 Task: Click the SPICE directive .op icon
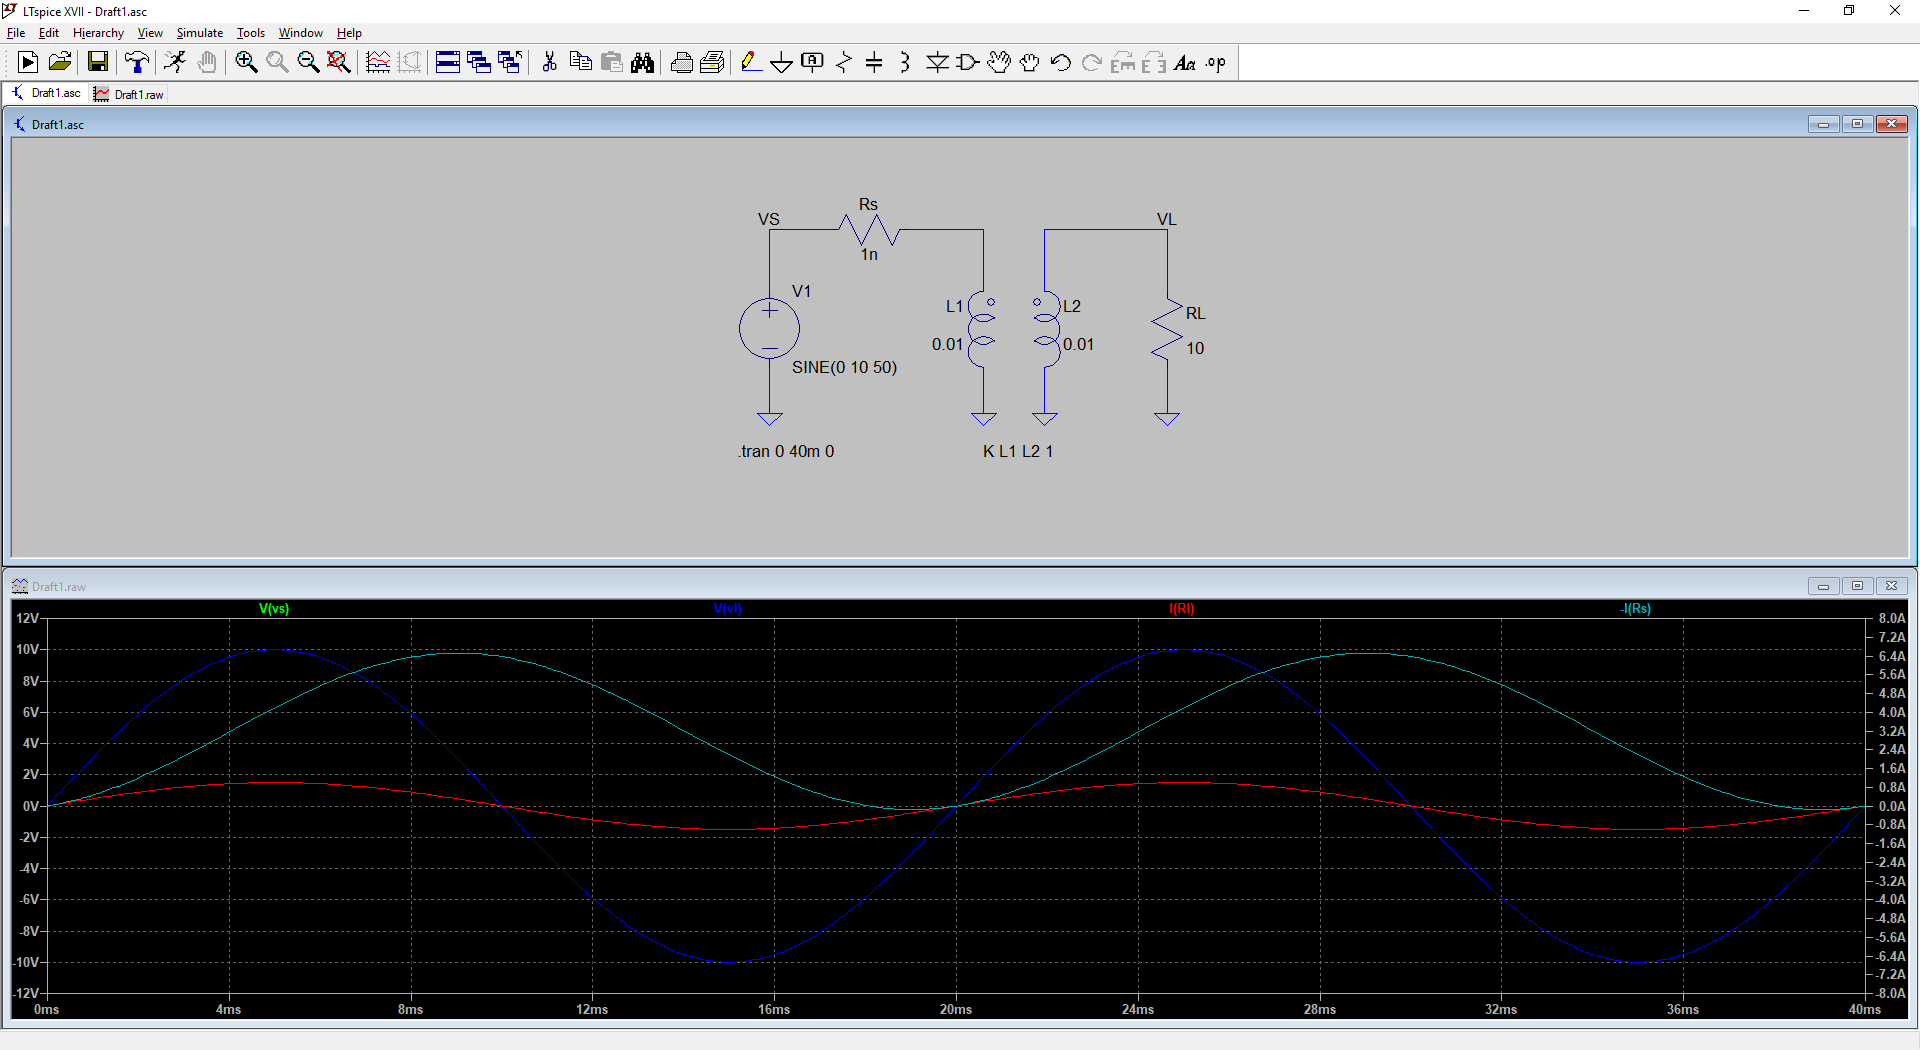tap(1215, 63)
